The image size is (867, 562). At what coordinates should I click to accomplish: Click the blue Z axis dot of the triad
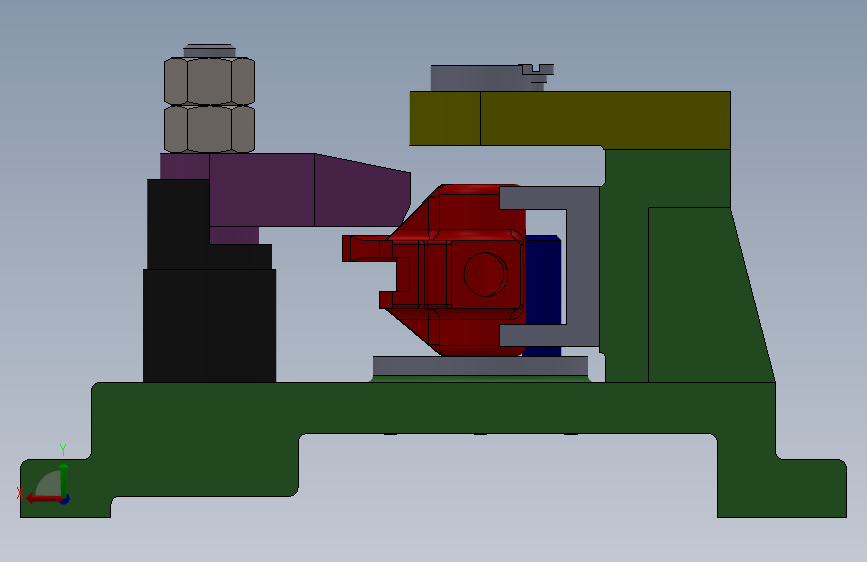coord(65,499)
